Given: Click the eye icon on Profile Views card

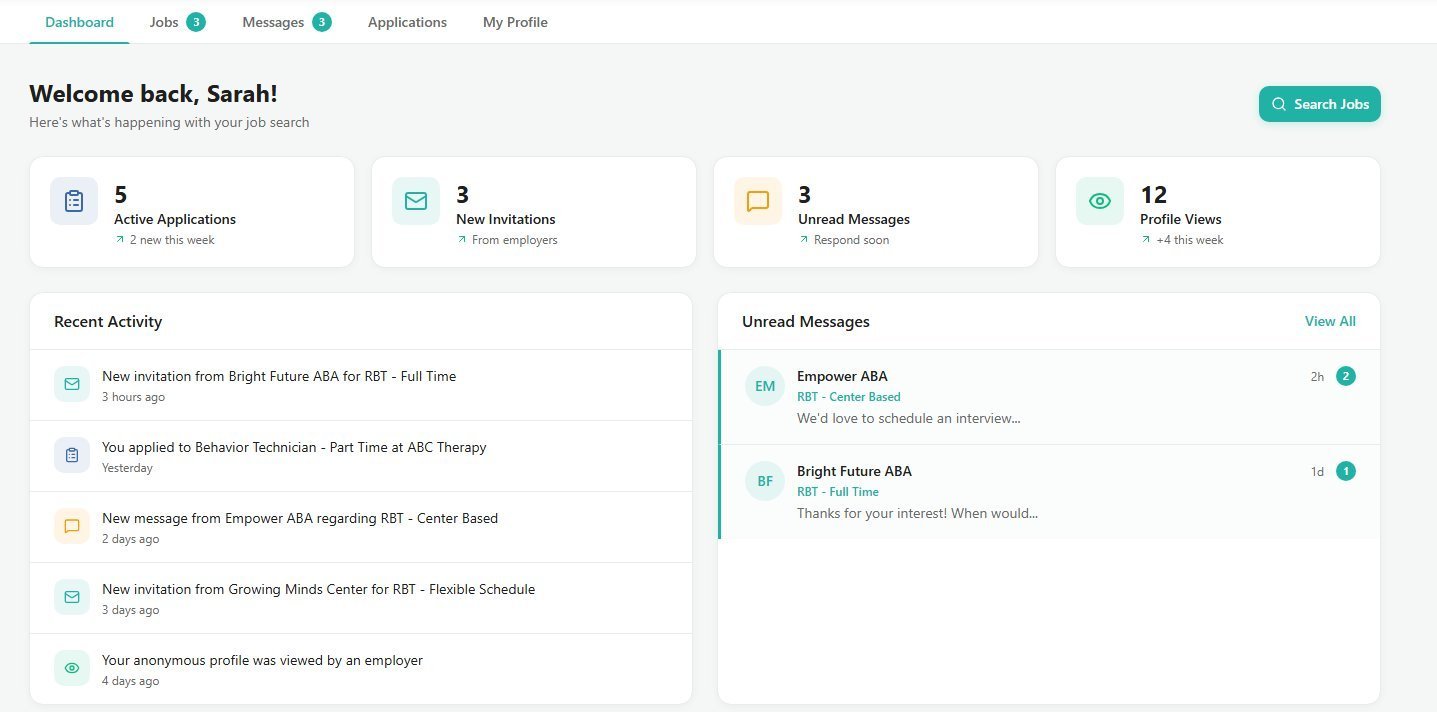Looking at the screenshot, I should click(x=1099, y=201).
